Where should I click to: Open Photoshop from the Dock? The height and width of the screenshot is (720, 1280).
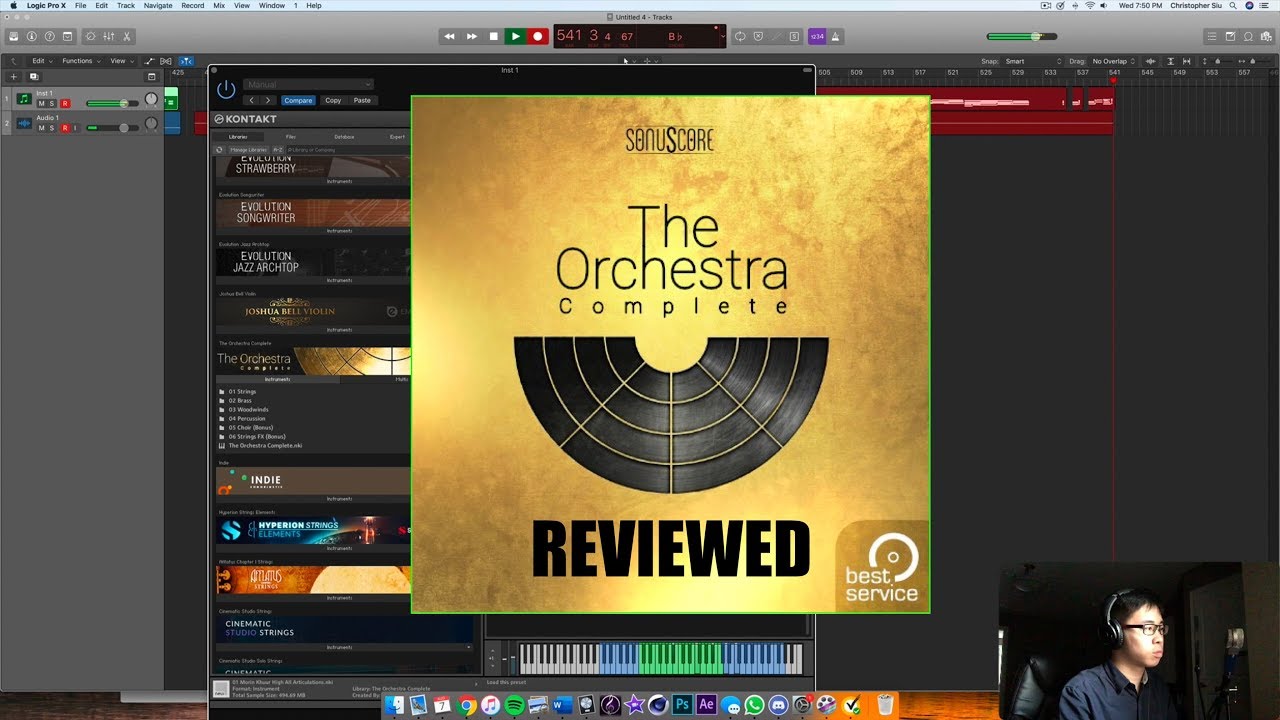683,705
